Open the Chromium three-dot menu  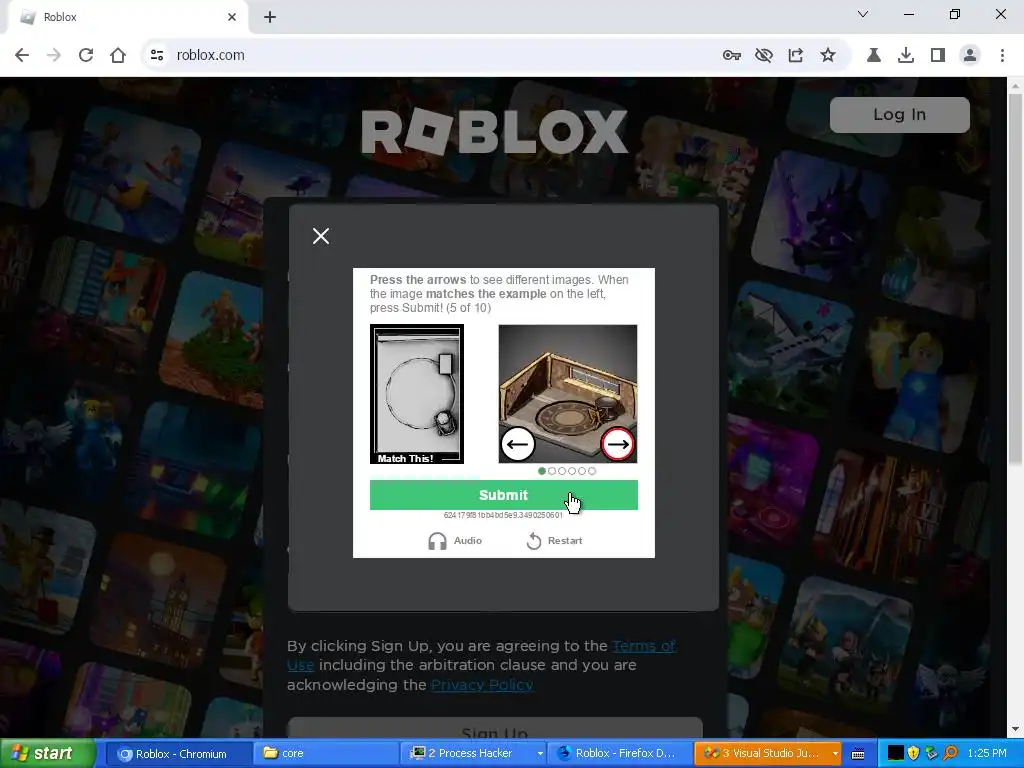pos(1002,55)
